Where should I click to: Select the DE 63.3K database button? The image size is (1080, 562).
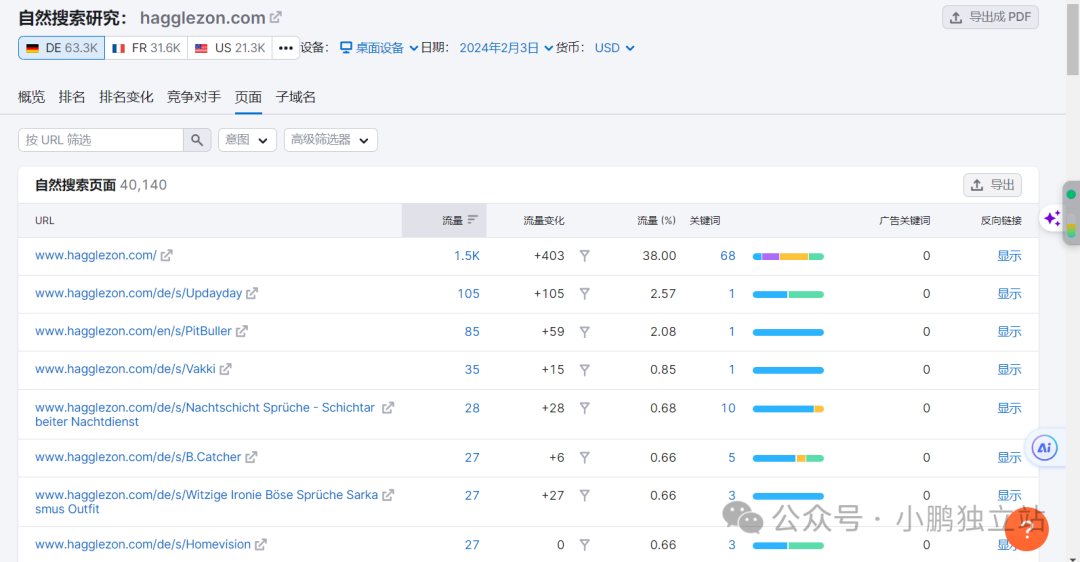click(61, 48)
